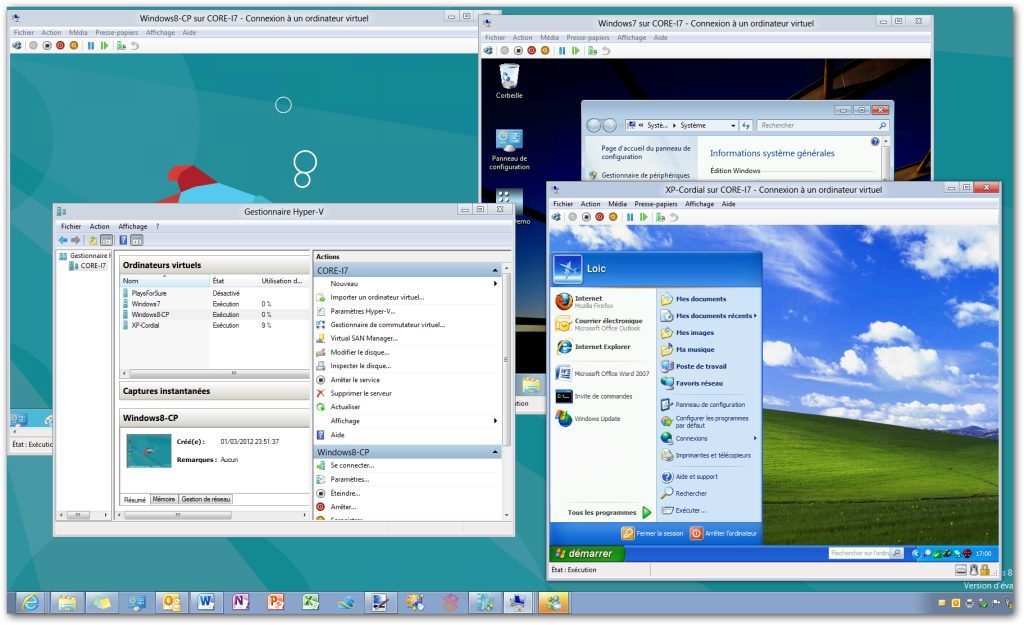
Task: Sort by Nom column header
Action: [x=165, y=281]
